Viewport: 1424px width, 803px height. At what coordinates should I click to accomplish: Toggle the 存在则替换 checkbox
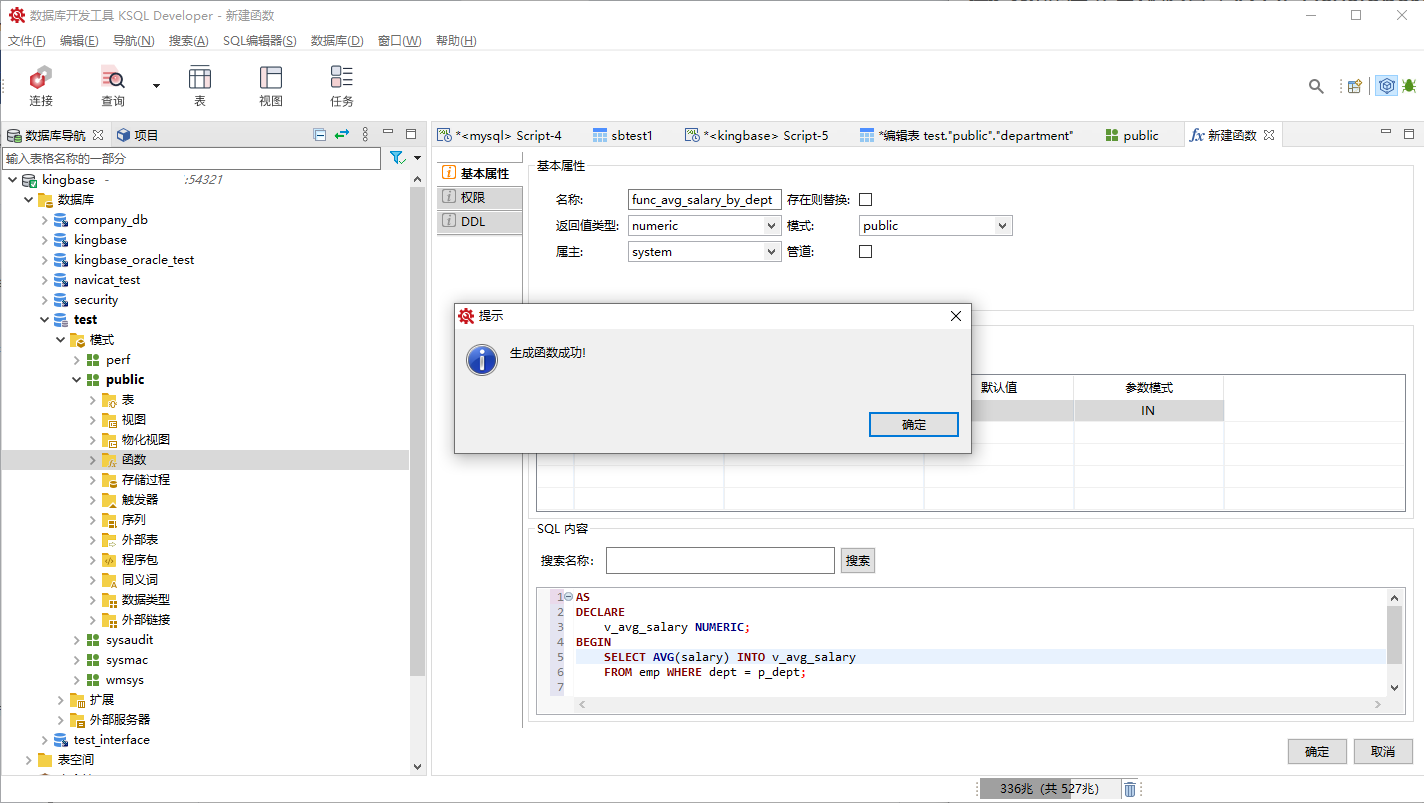(866, 200)
